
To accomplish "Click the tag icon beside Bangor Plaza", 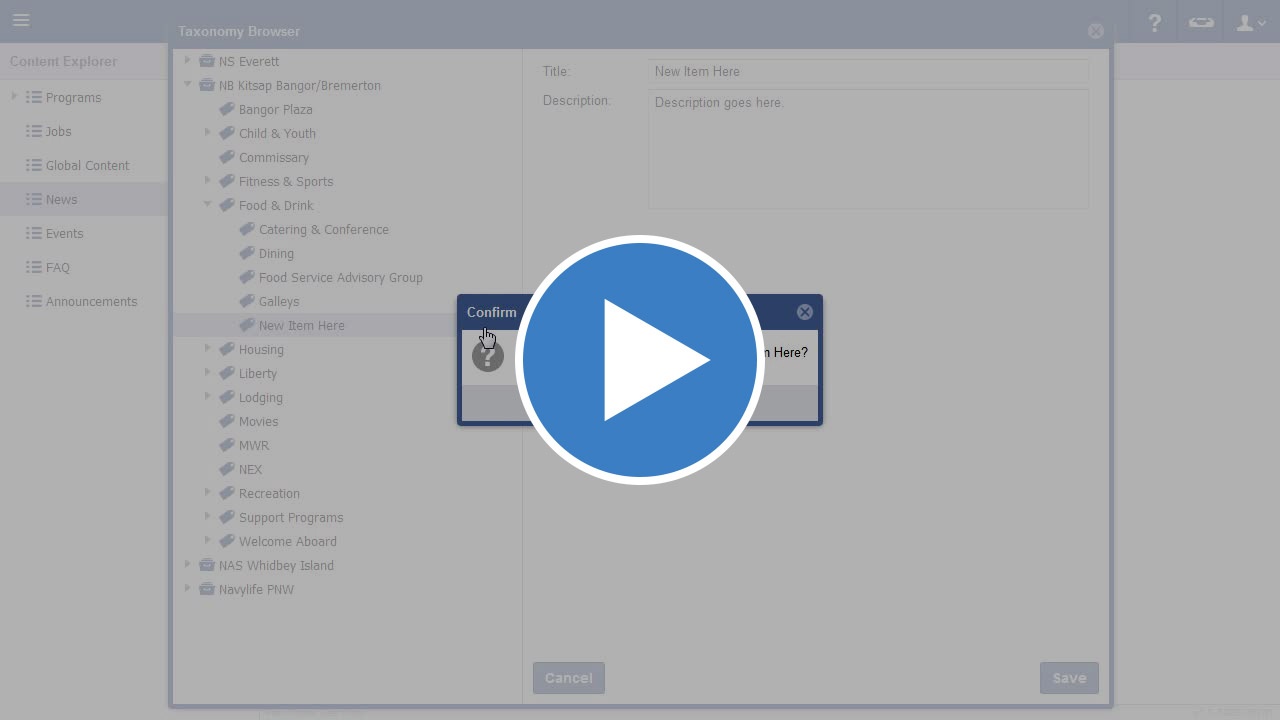I will point(227,109).
